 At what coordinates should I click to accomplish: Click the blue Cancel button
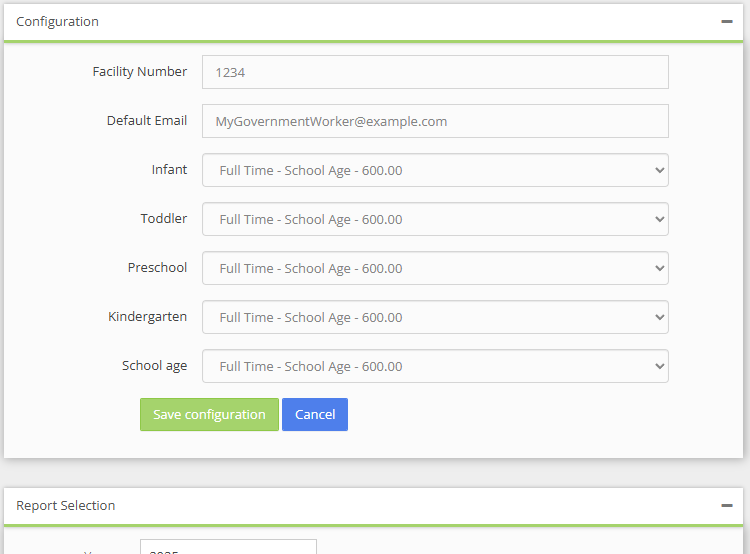[x=314, y=414]
